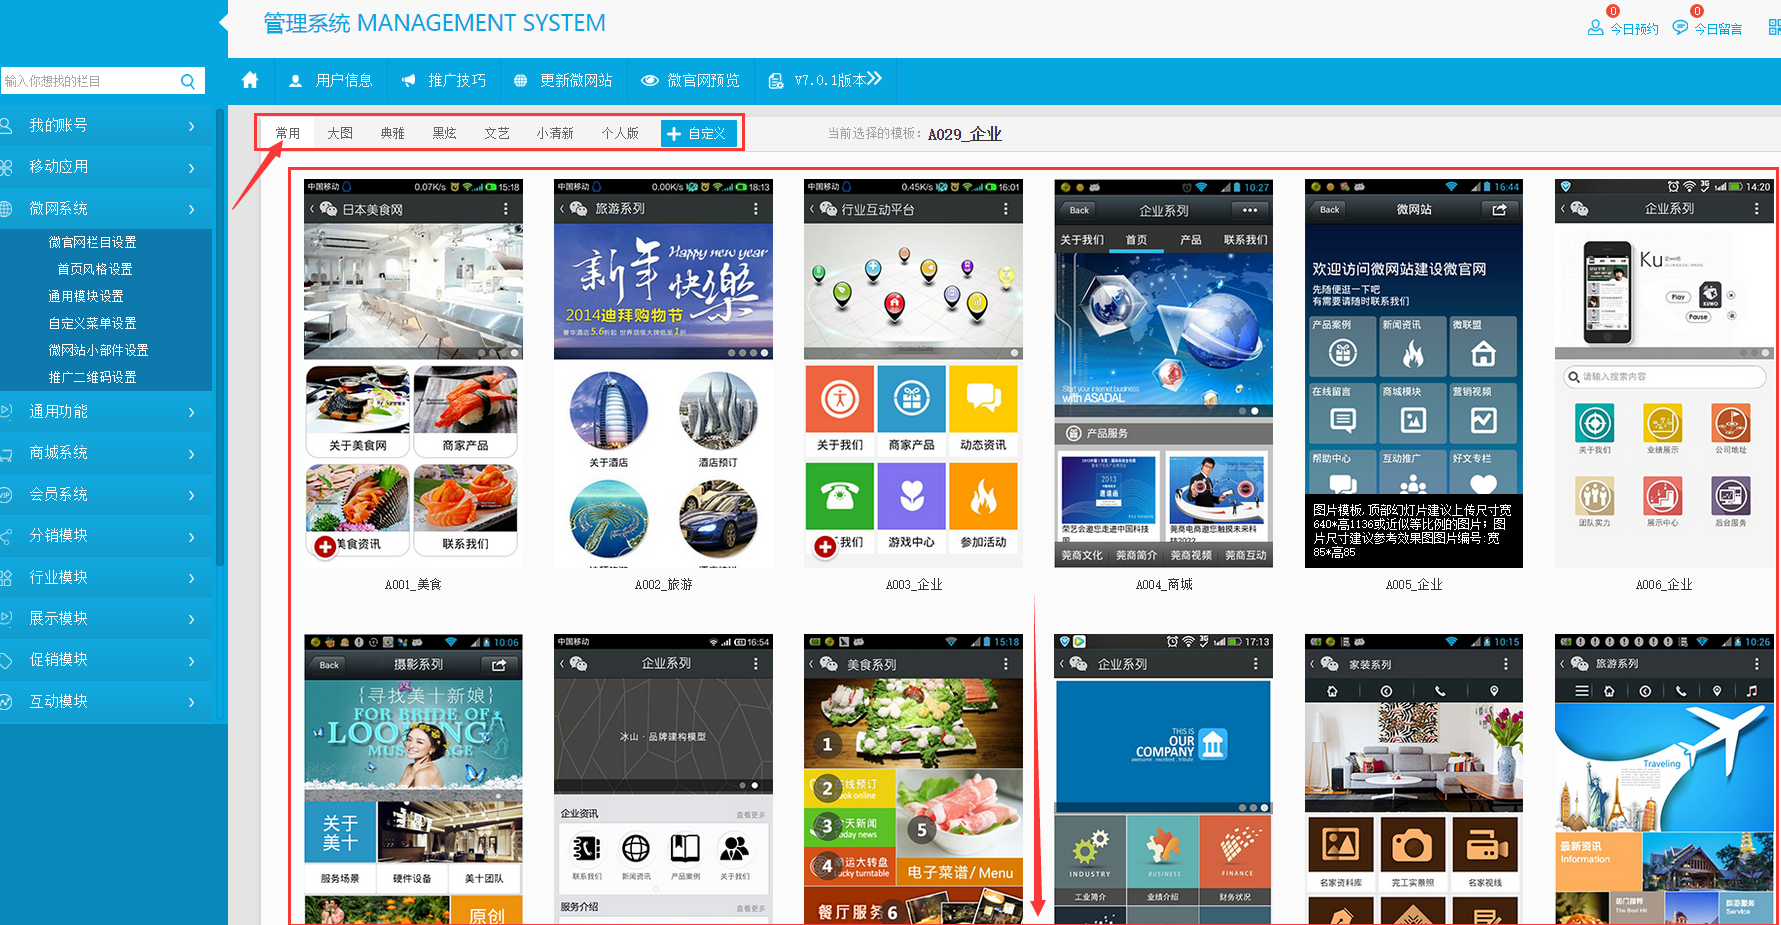Select the 大图 template tab
Screen dimensions: 1781x925
340,133
